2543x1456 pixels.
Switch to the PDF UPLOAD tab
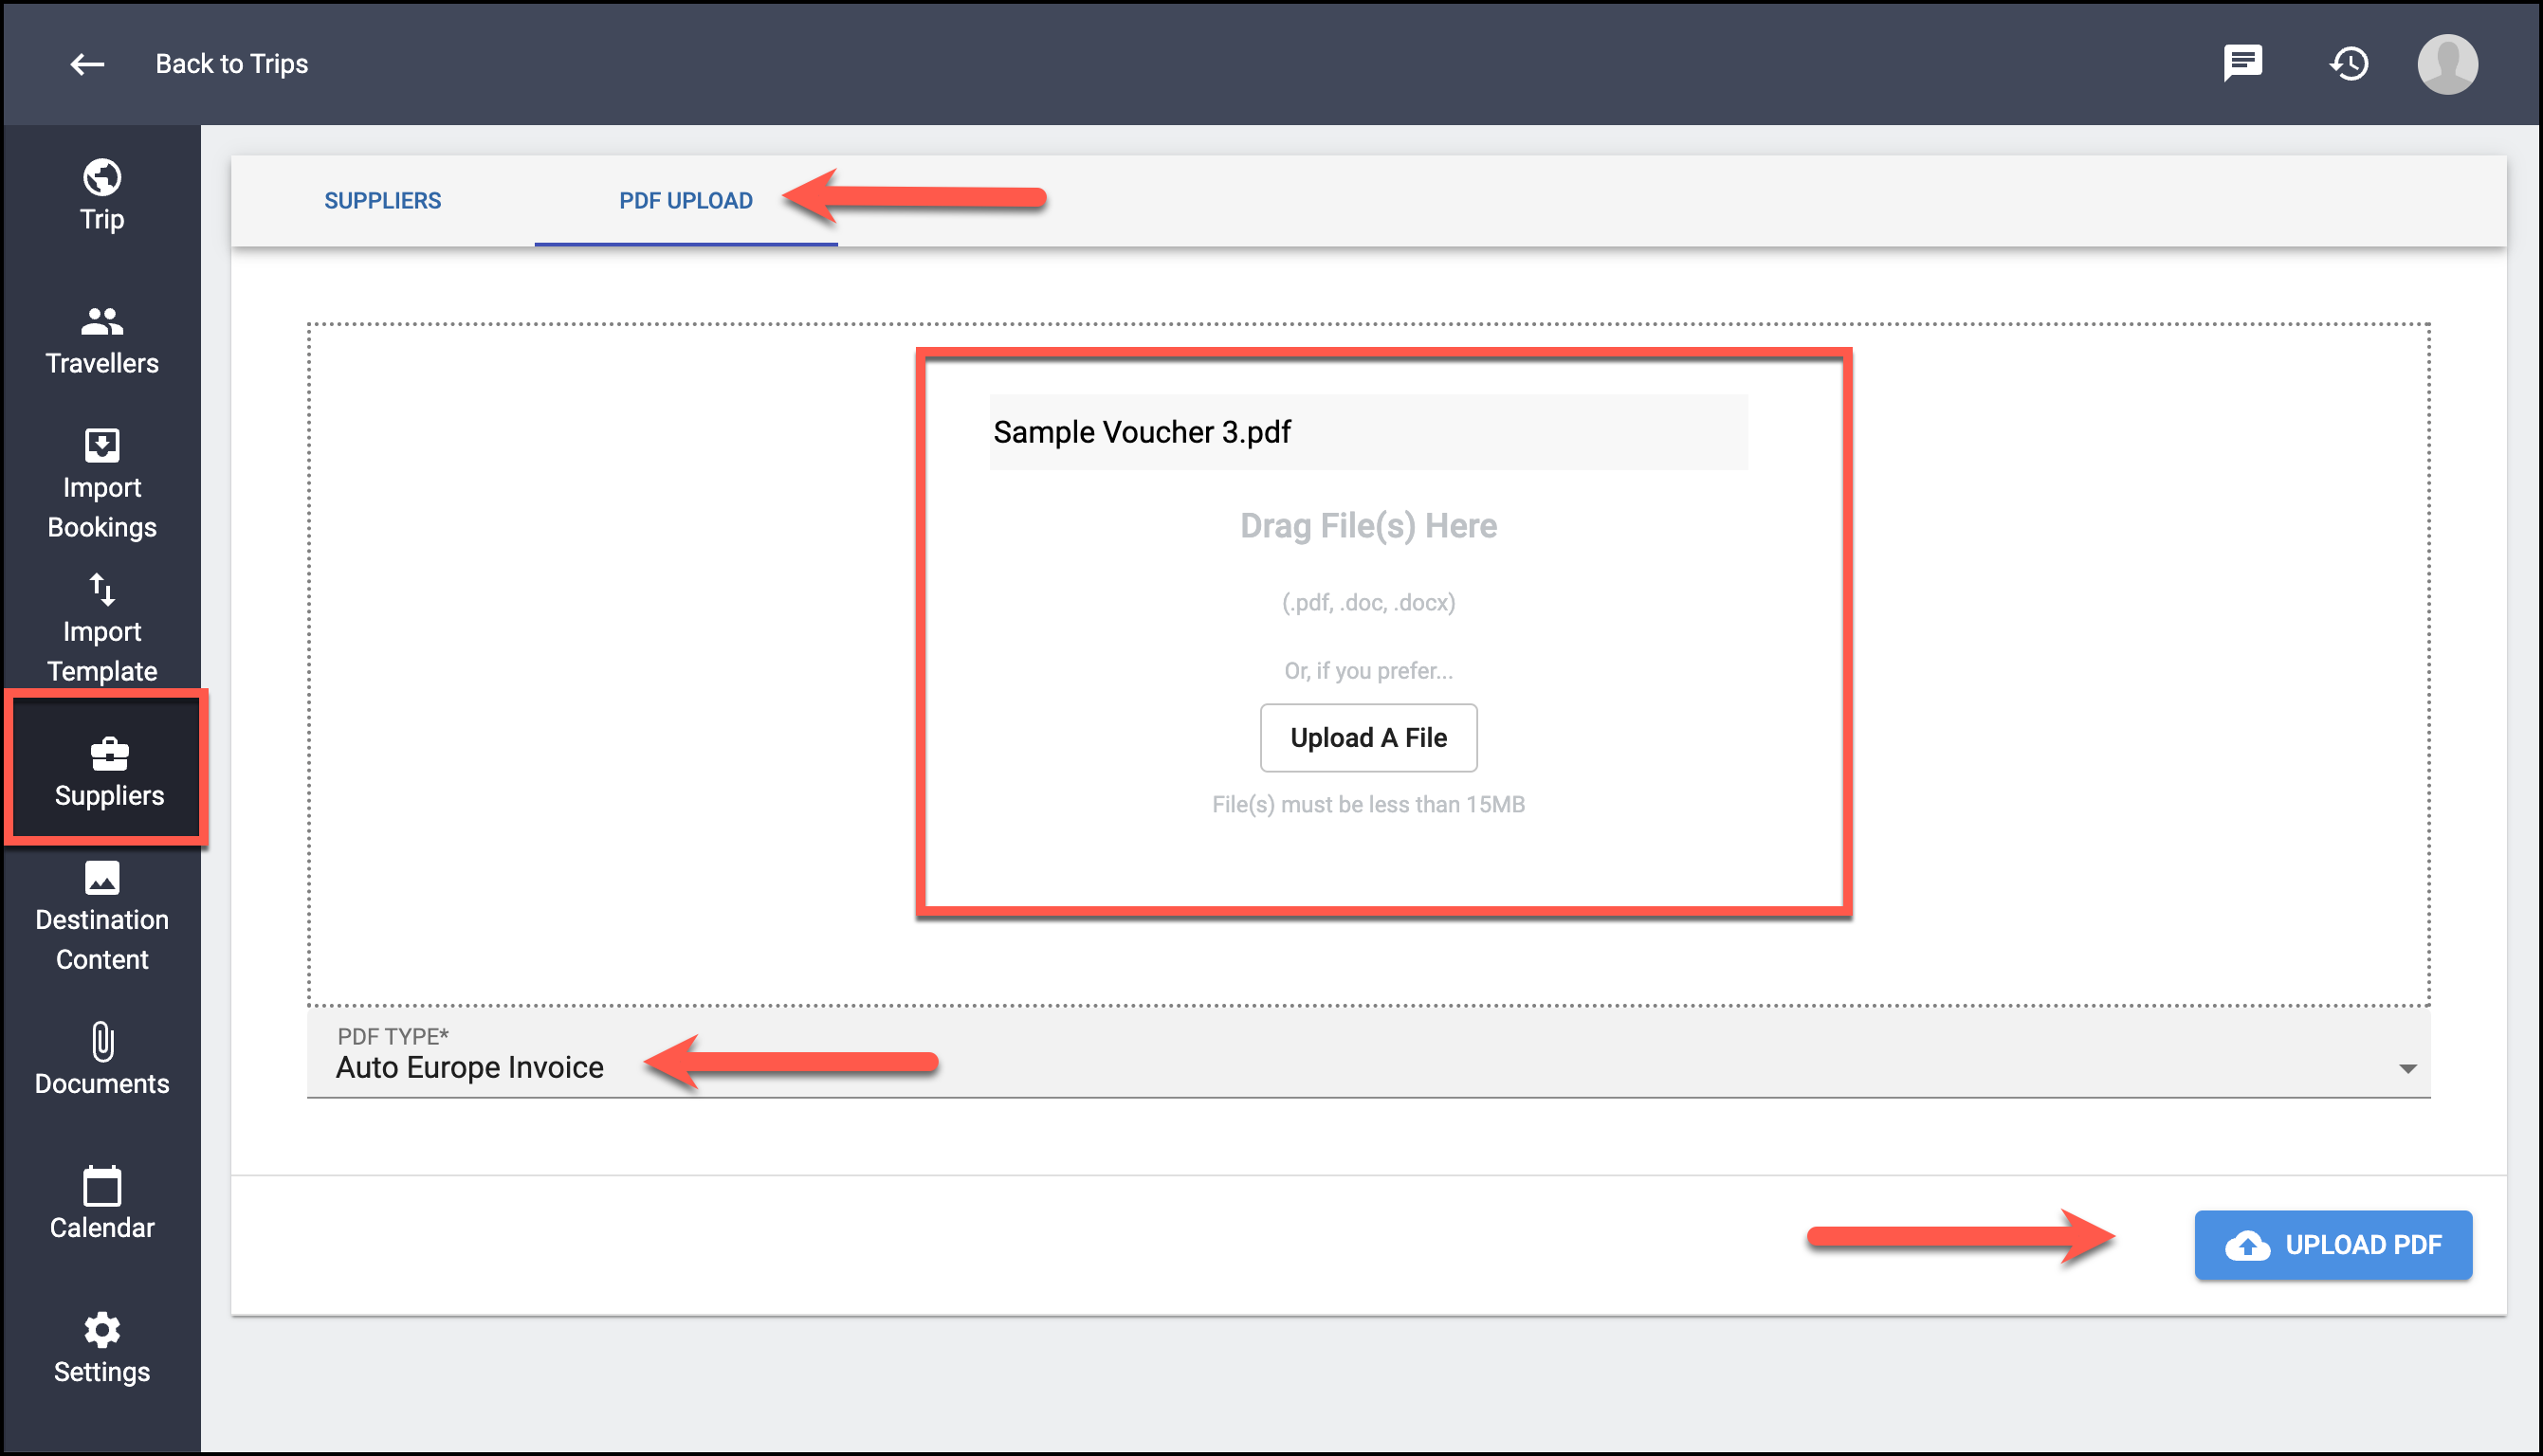click(x=686, y=201)
